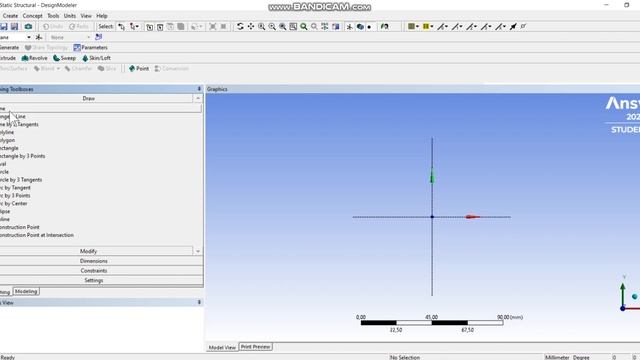This screenshot has width=640, height=360.
Task: Expand the Constraints toolbox section
Action: click(x=93, y=271)
